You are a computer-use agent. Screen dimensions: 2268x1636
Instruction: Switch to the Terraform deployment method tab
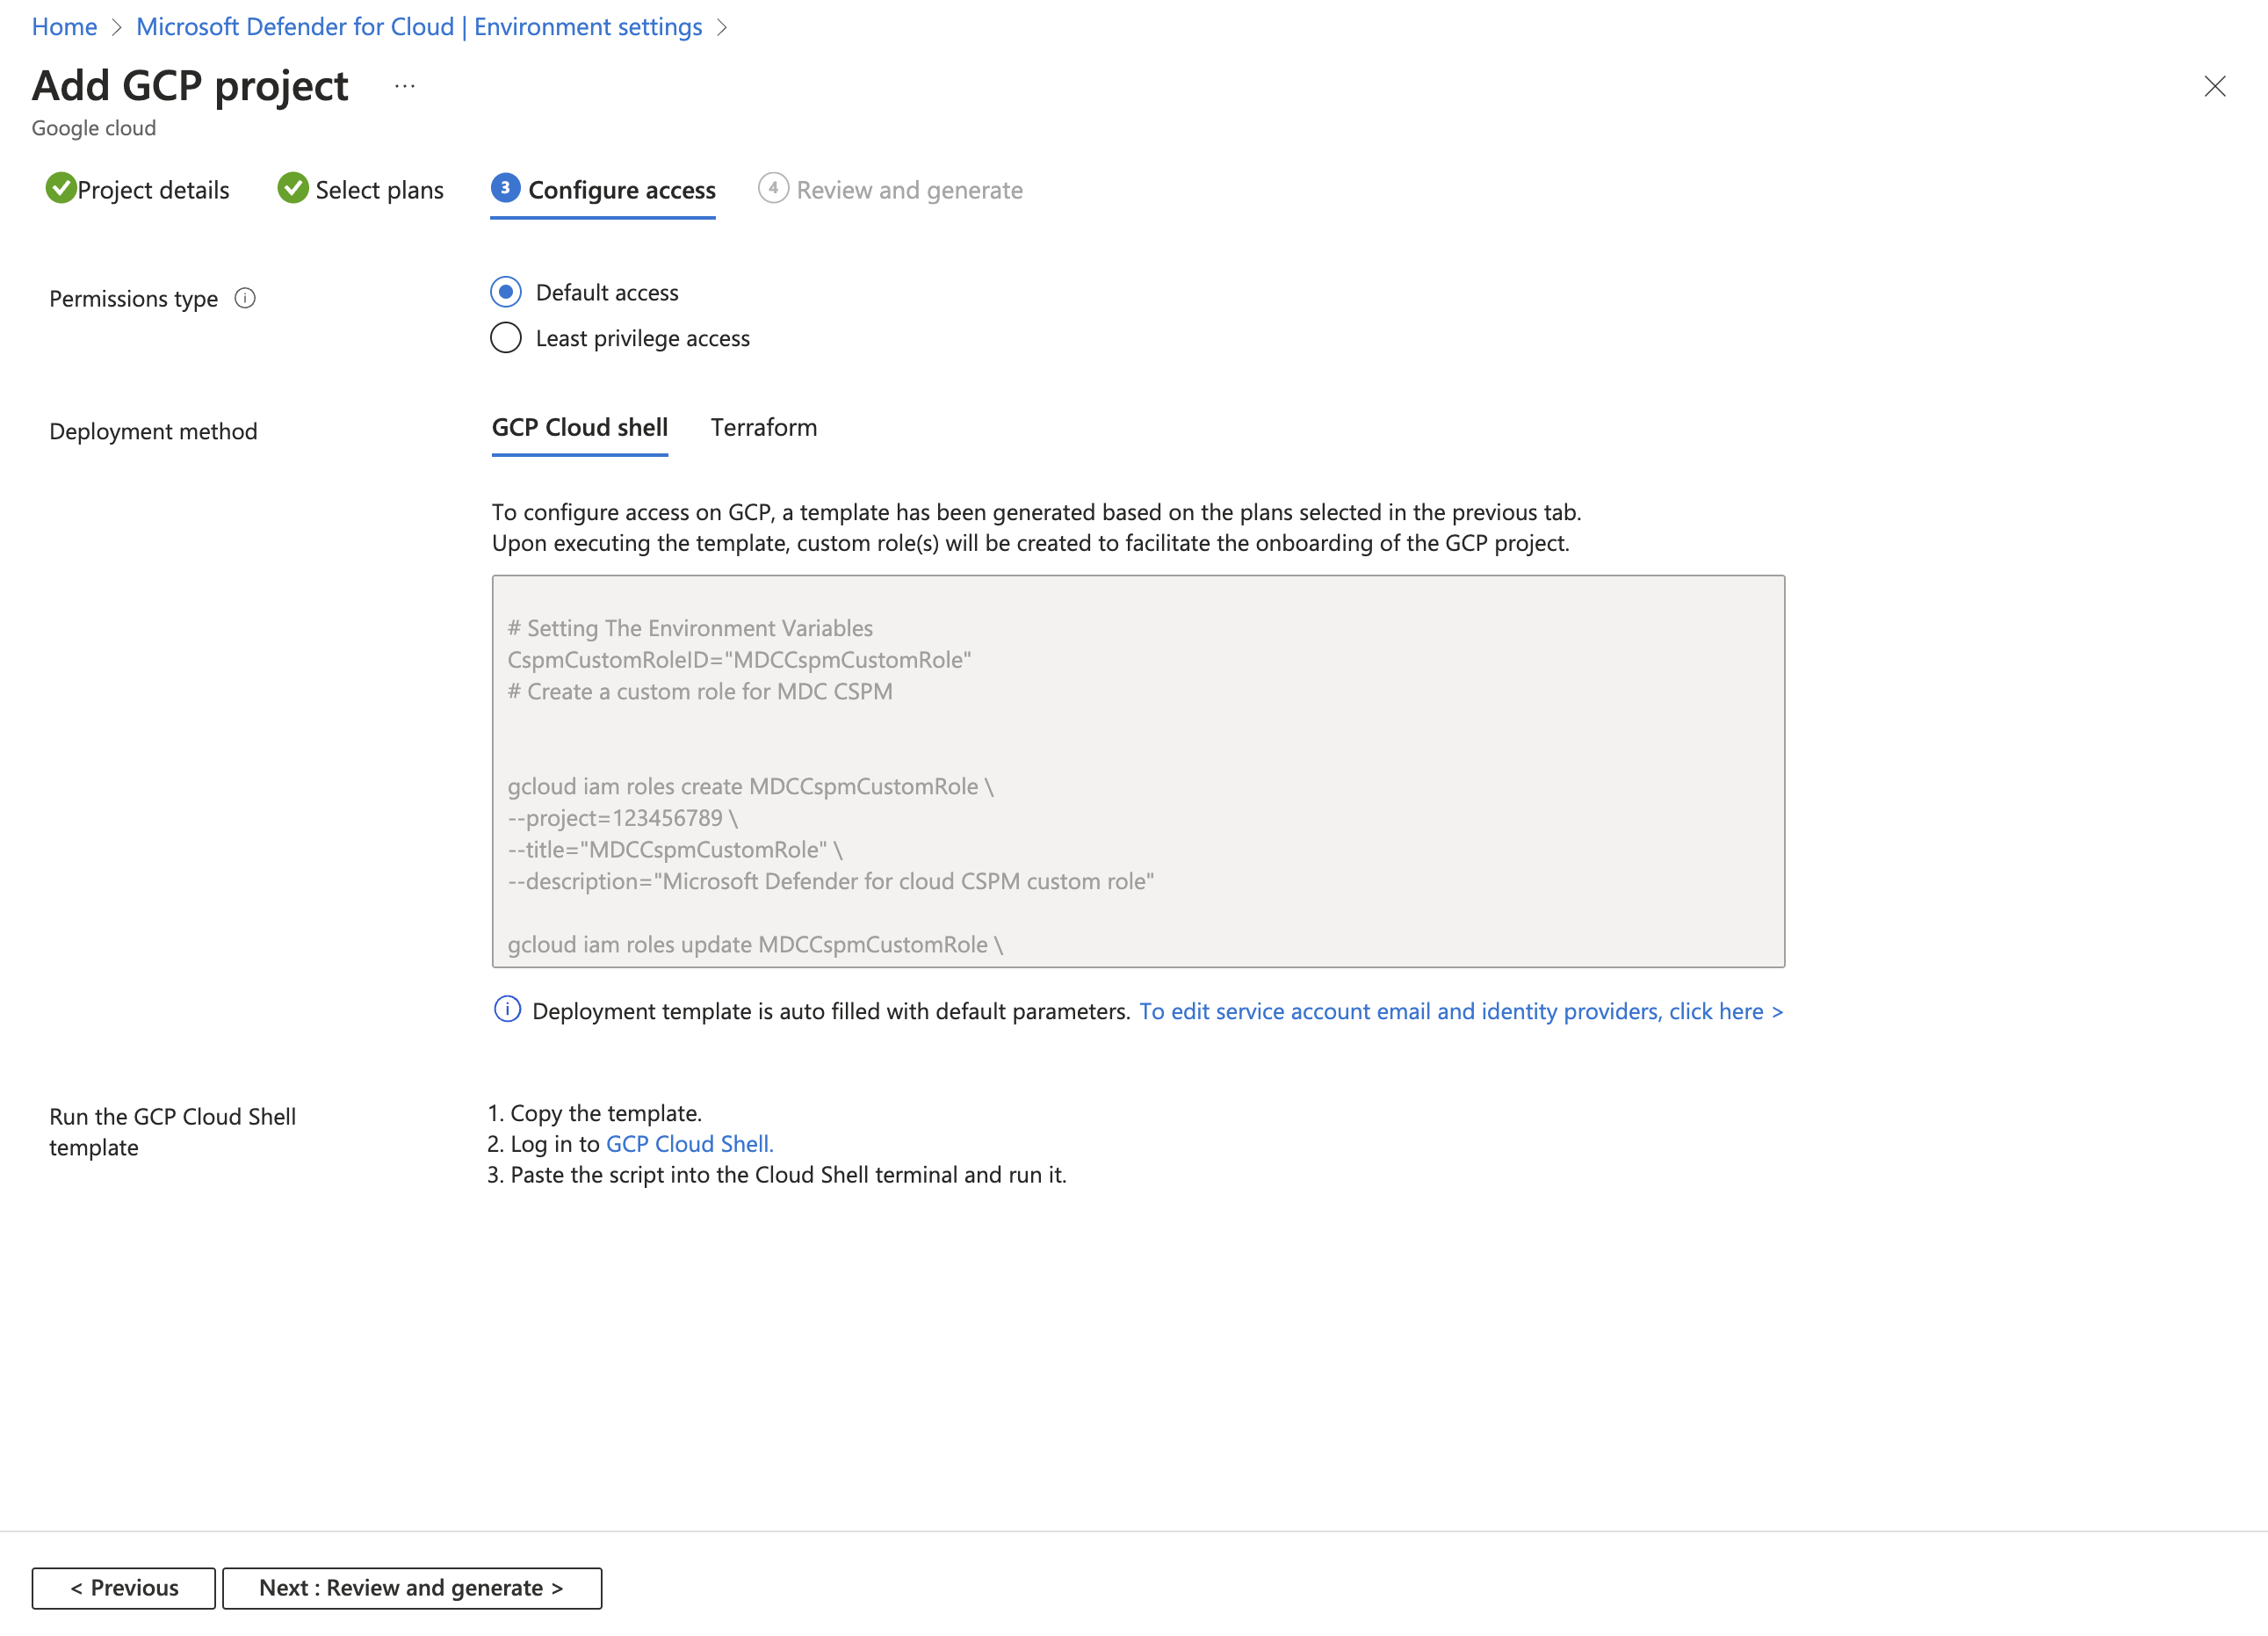point(762,428)
